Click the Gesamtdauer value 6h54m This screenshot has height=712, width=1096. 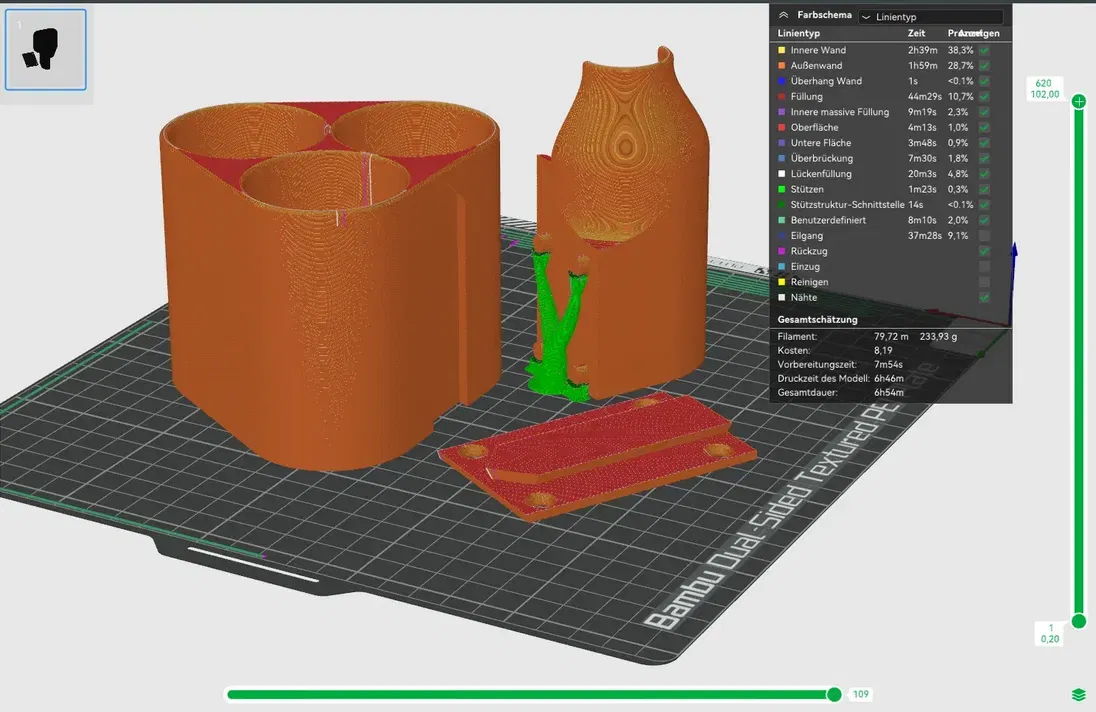coord(889,392)
